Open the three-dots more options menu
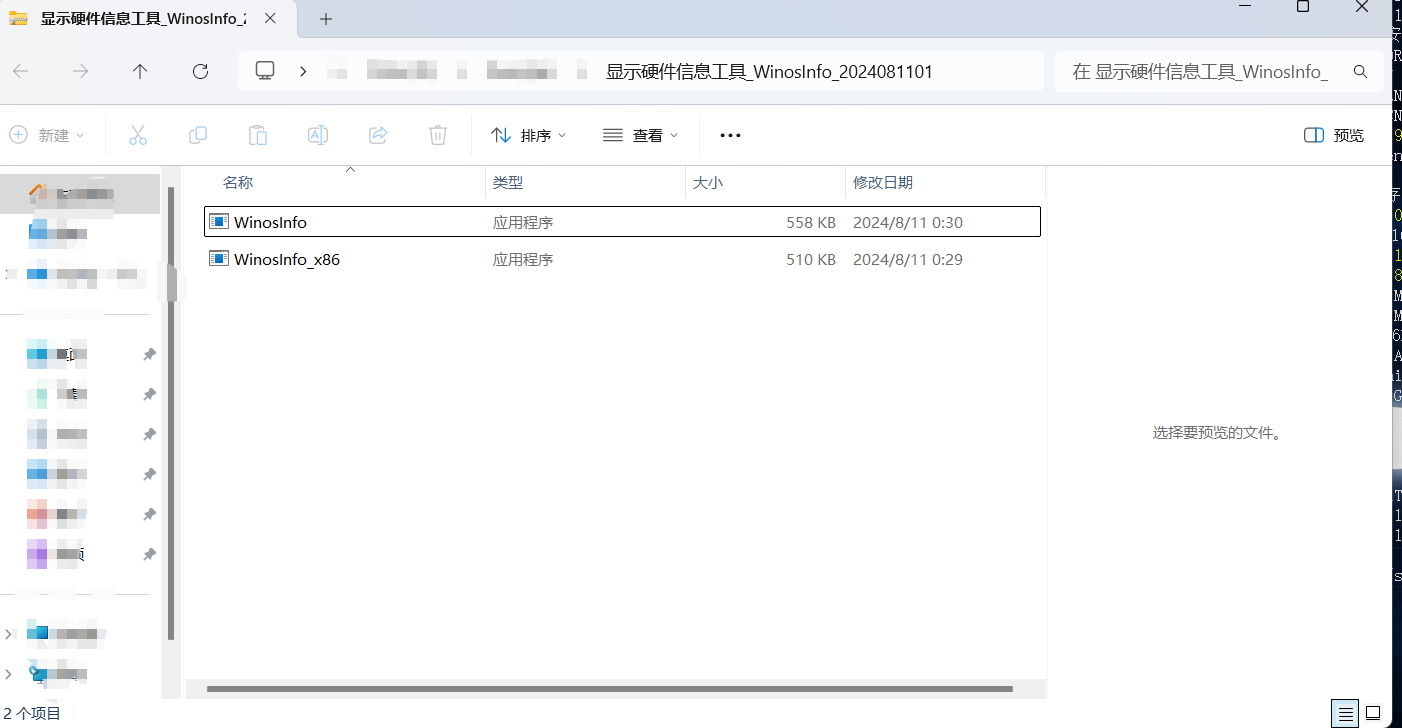 click(x=730, y=135)
